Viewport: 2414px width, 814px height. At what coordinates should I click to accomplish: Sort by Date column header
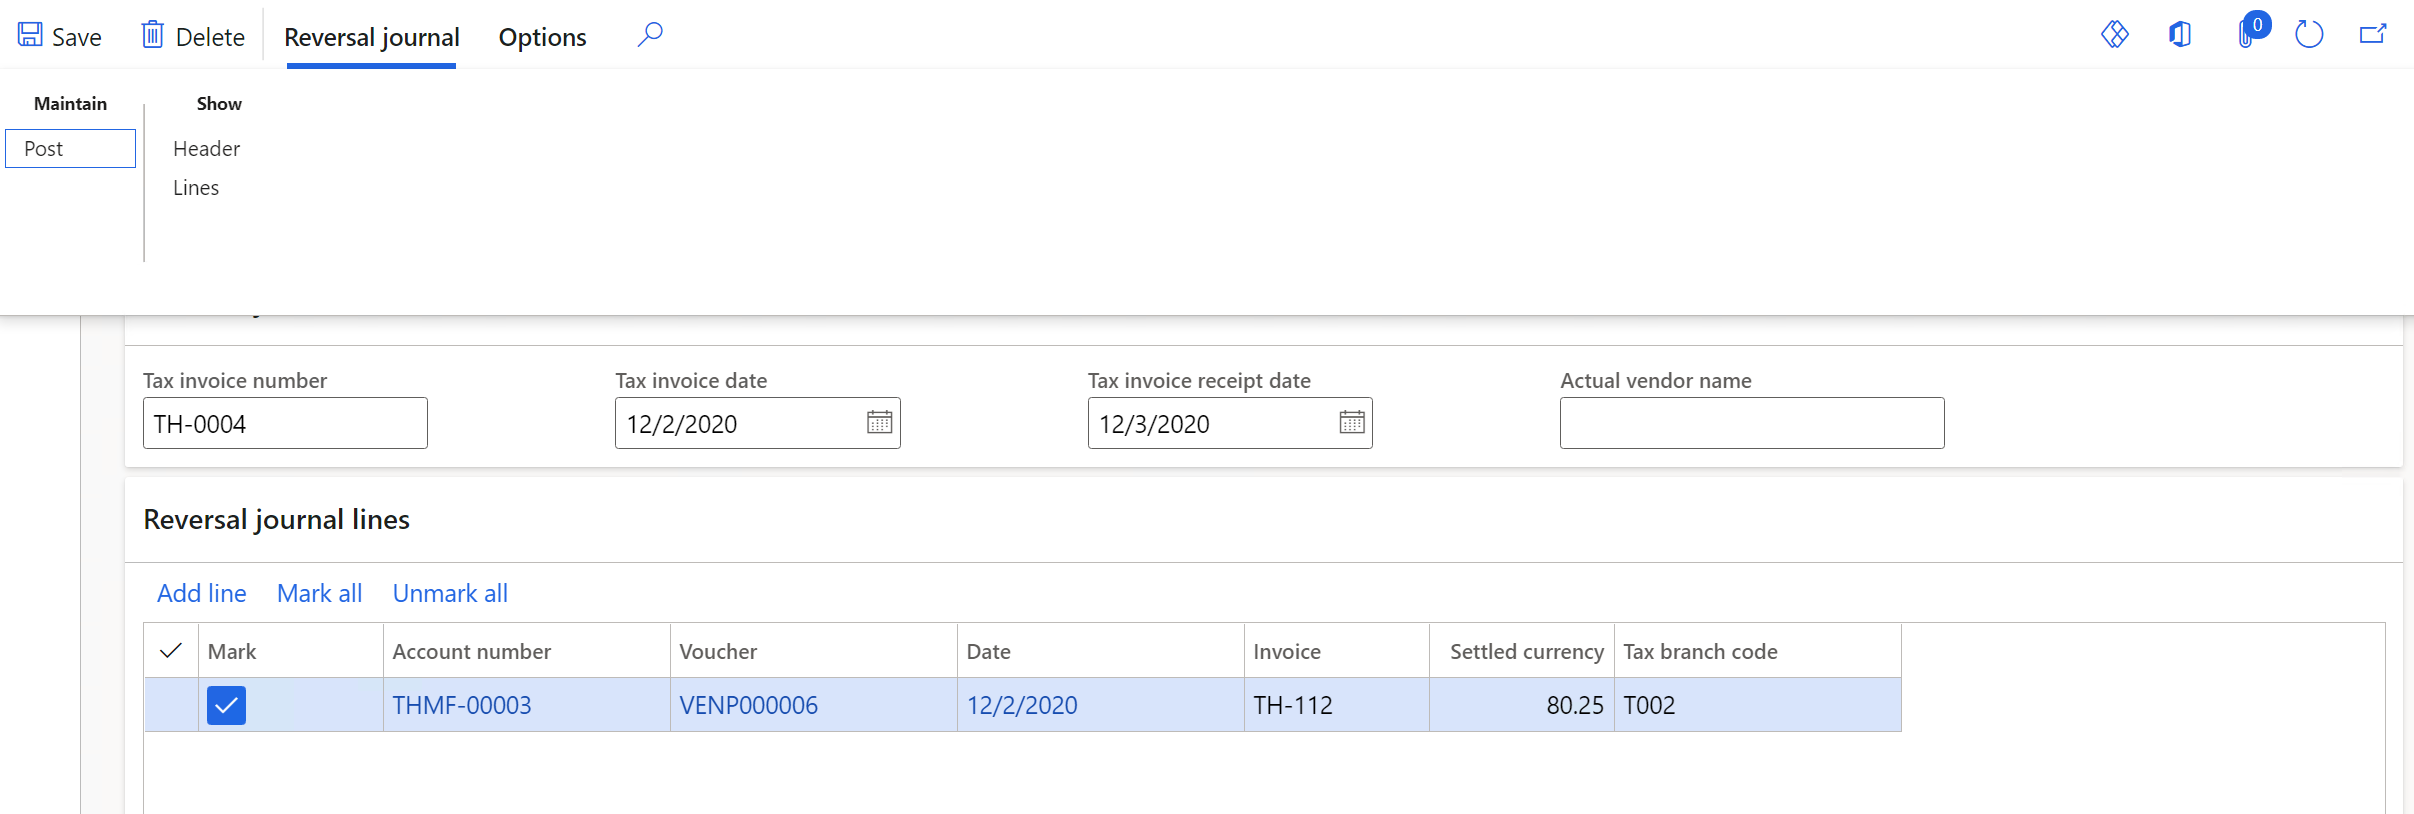pyautogui.click(x=1101, y=651)
